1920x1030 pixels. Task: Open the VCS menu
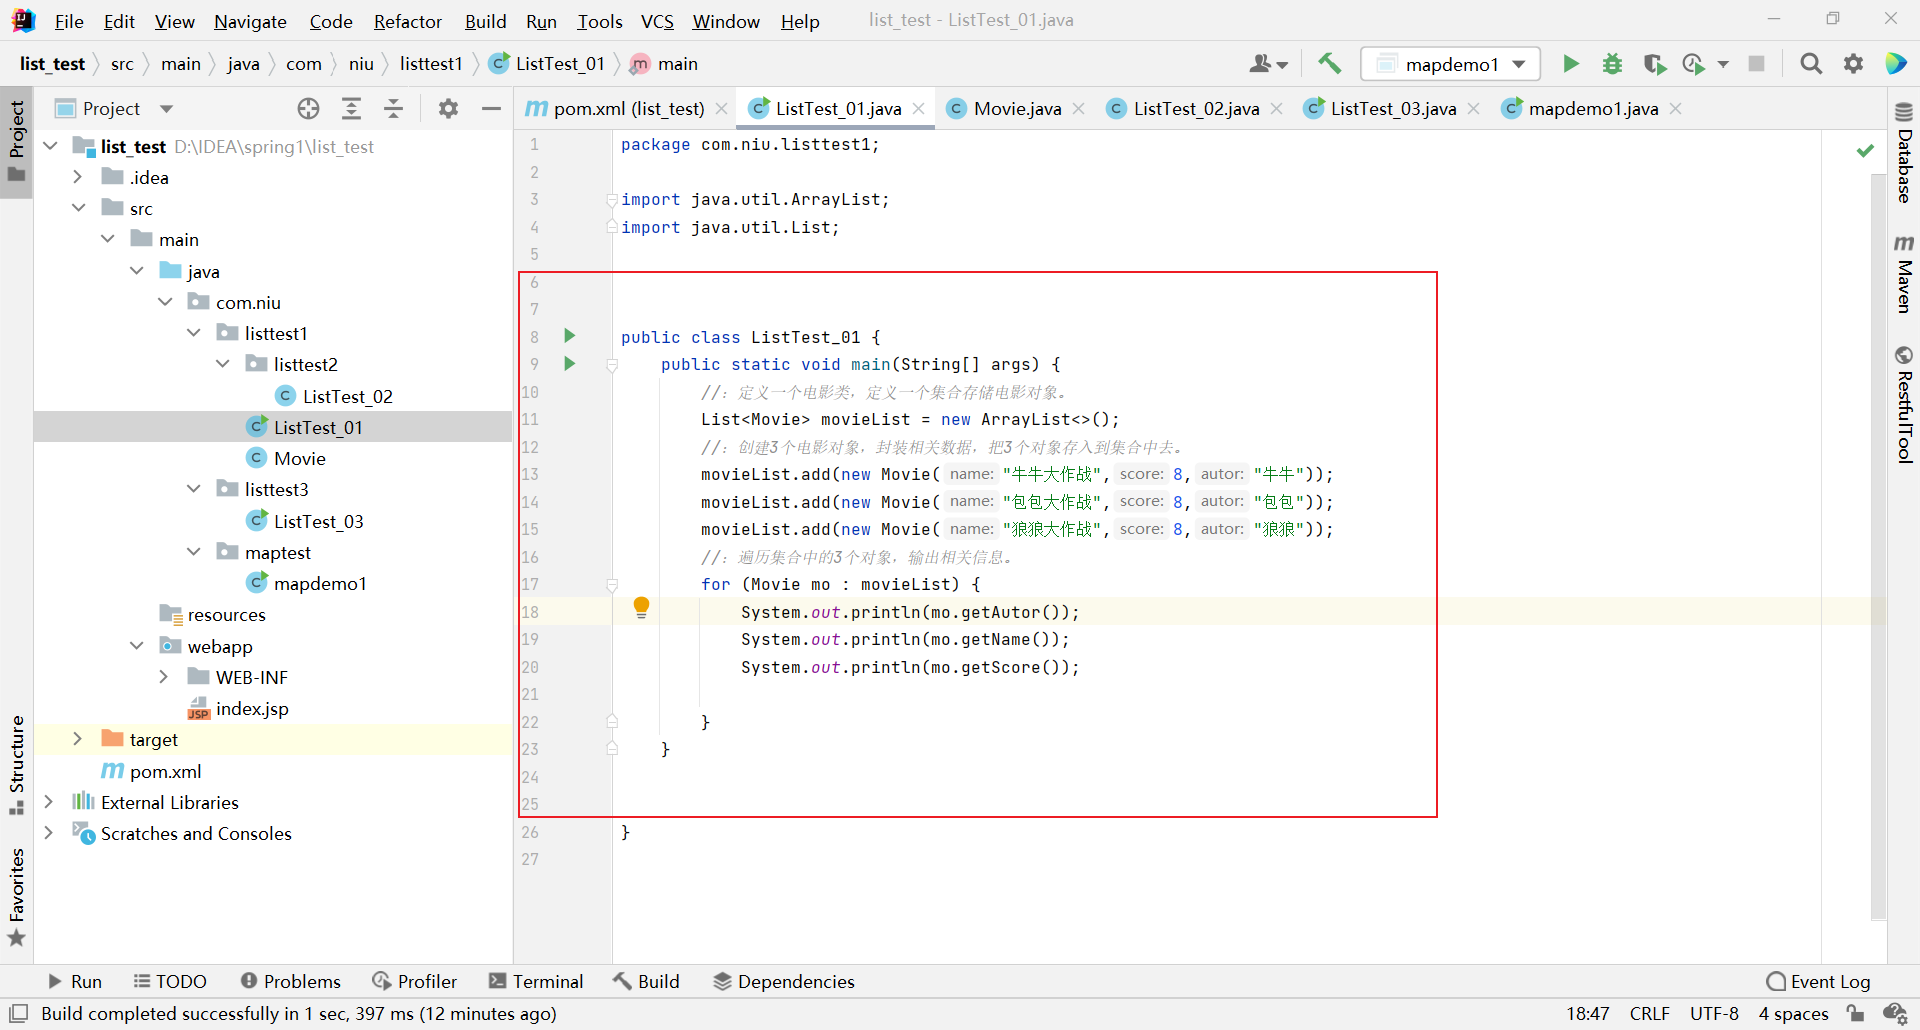pyautogui.click(x=657, y=21)
